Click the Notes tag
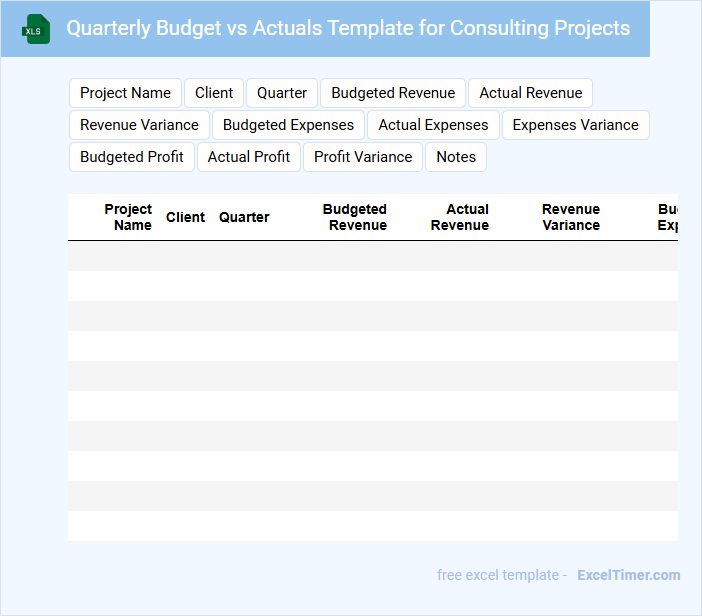 pyautogui.click(x=456, y=157)
